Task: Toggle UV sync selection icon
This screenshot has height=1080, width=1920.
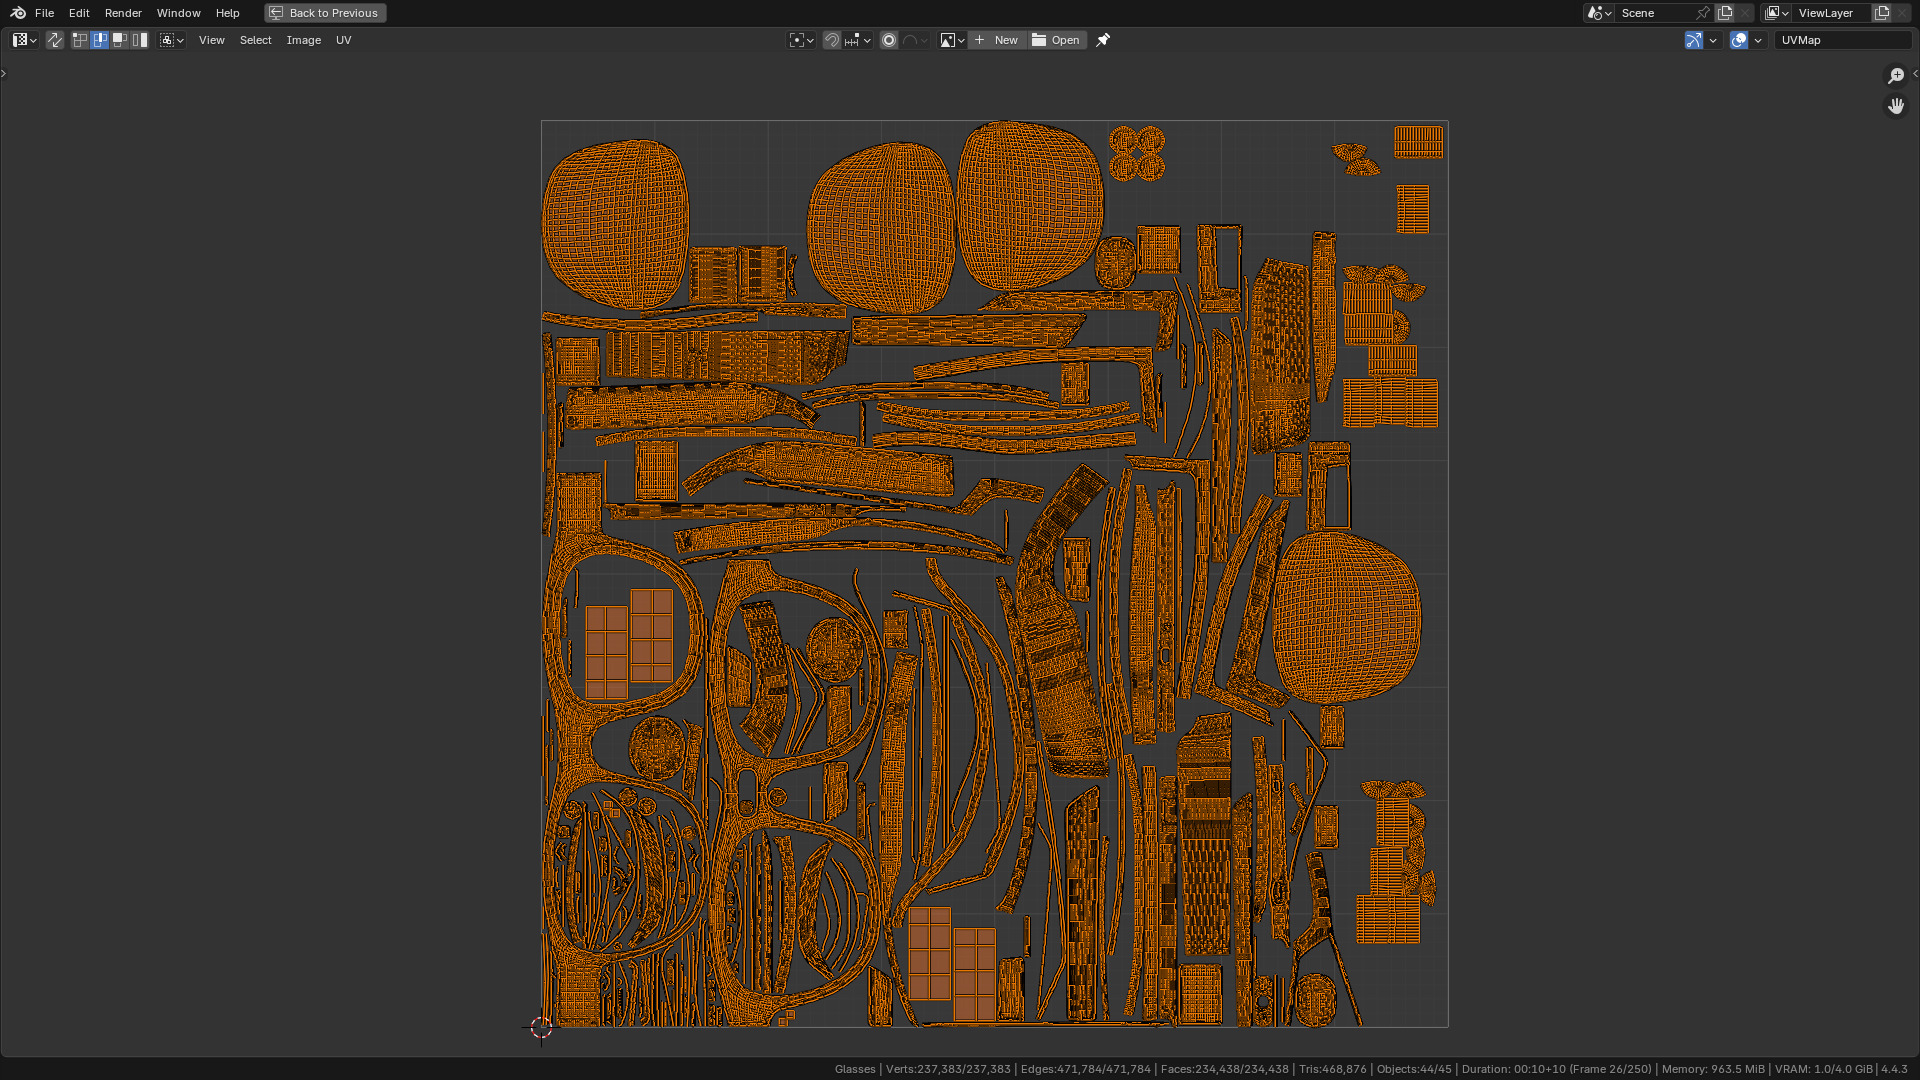Action: pyautogui.click(x=55, y=40)
